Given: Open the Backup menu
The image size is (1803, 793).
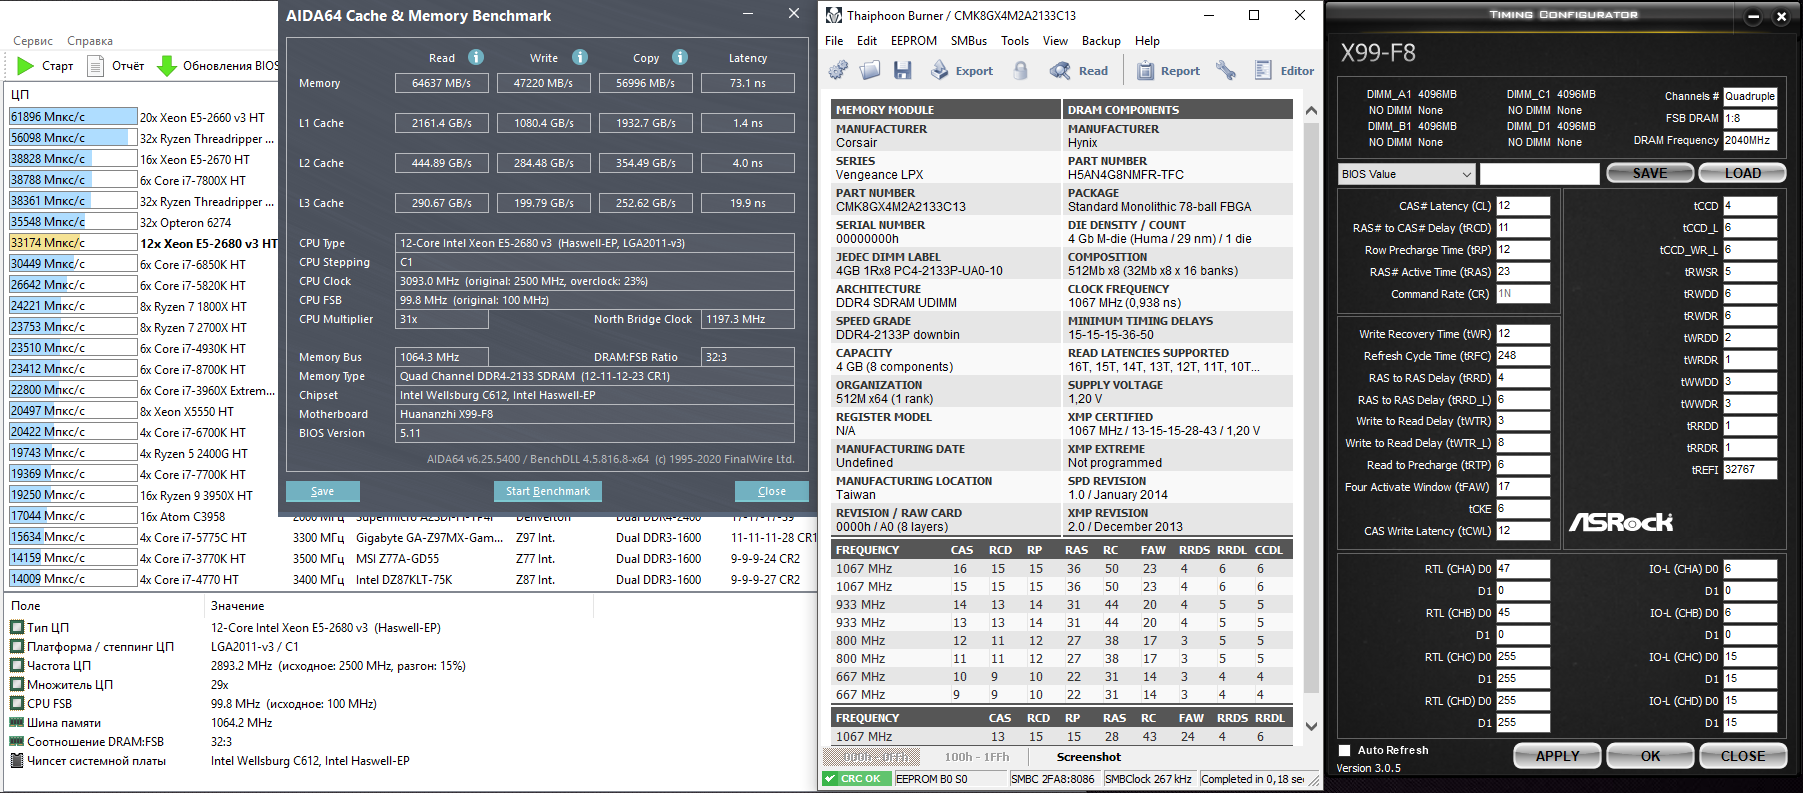Looking at the screenshot, I should tap(1101, 41).
